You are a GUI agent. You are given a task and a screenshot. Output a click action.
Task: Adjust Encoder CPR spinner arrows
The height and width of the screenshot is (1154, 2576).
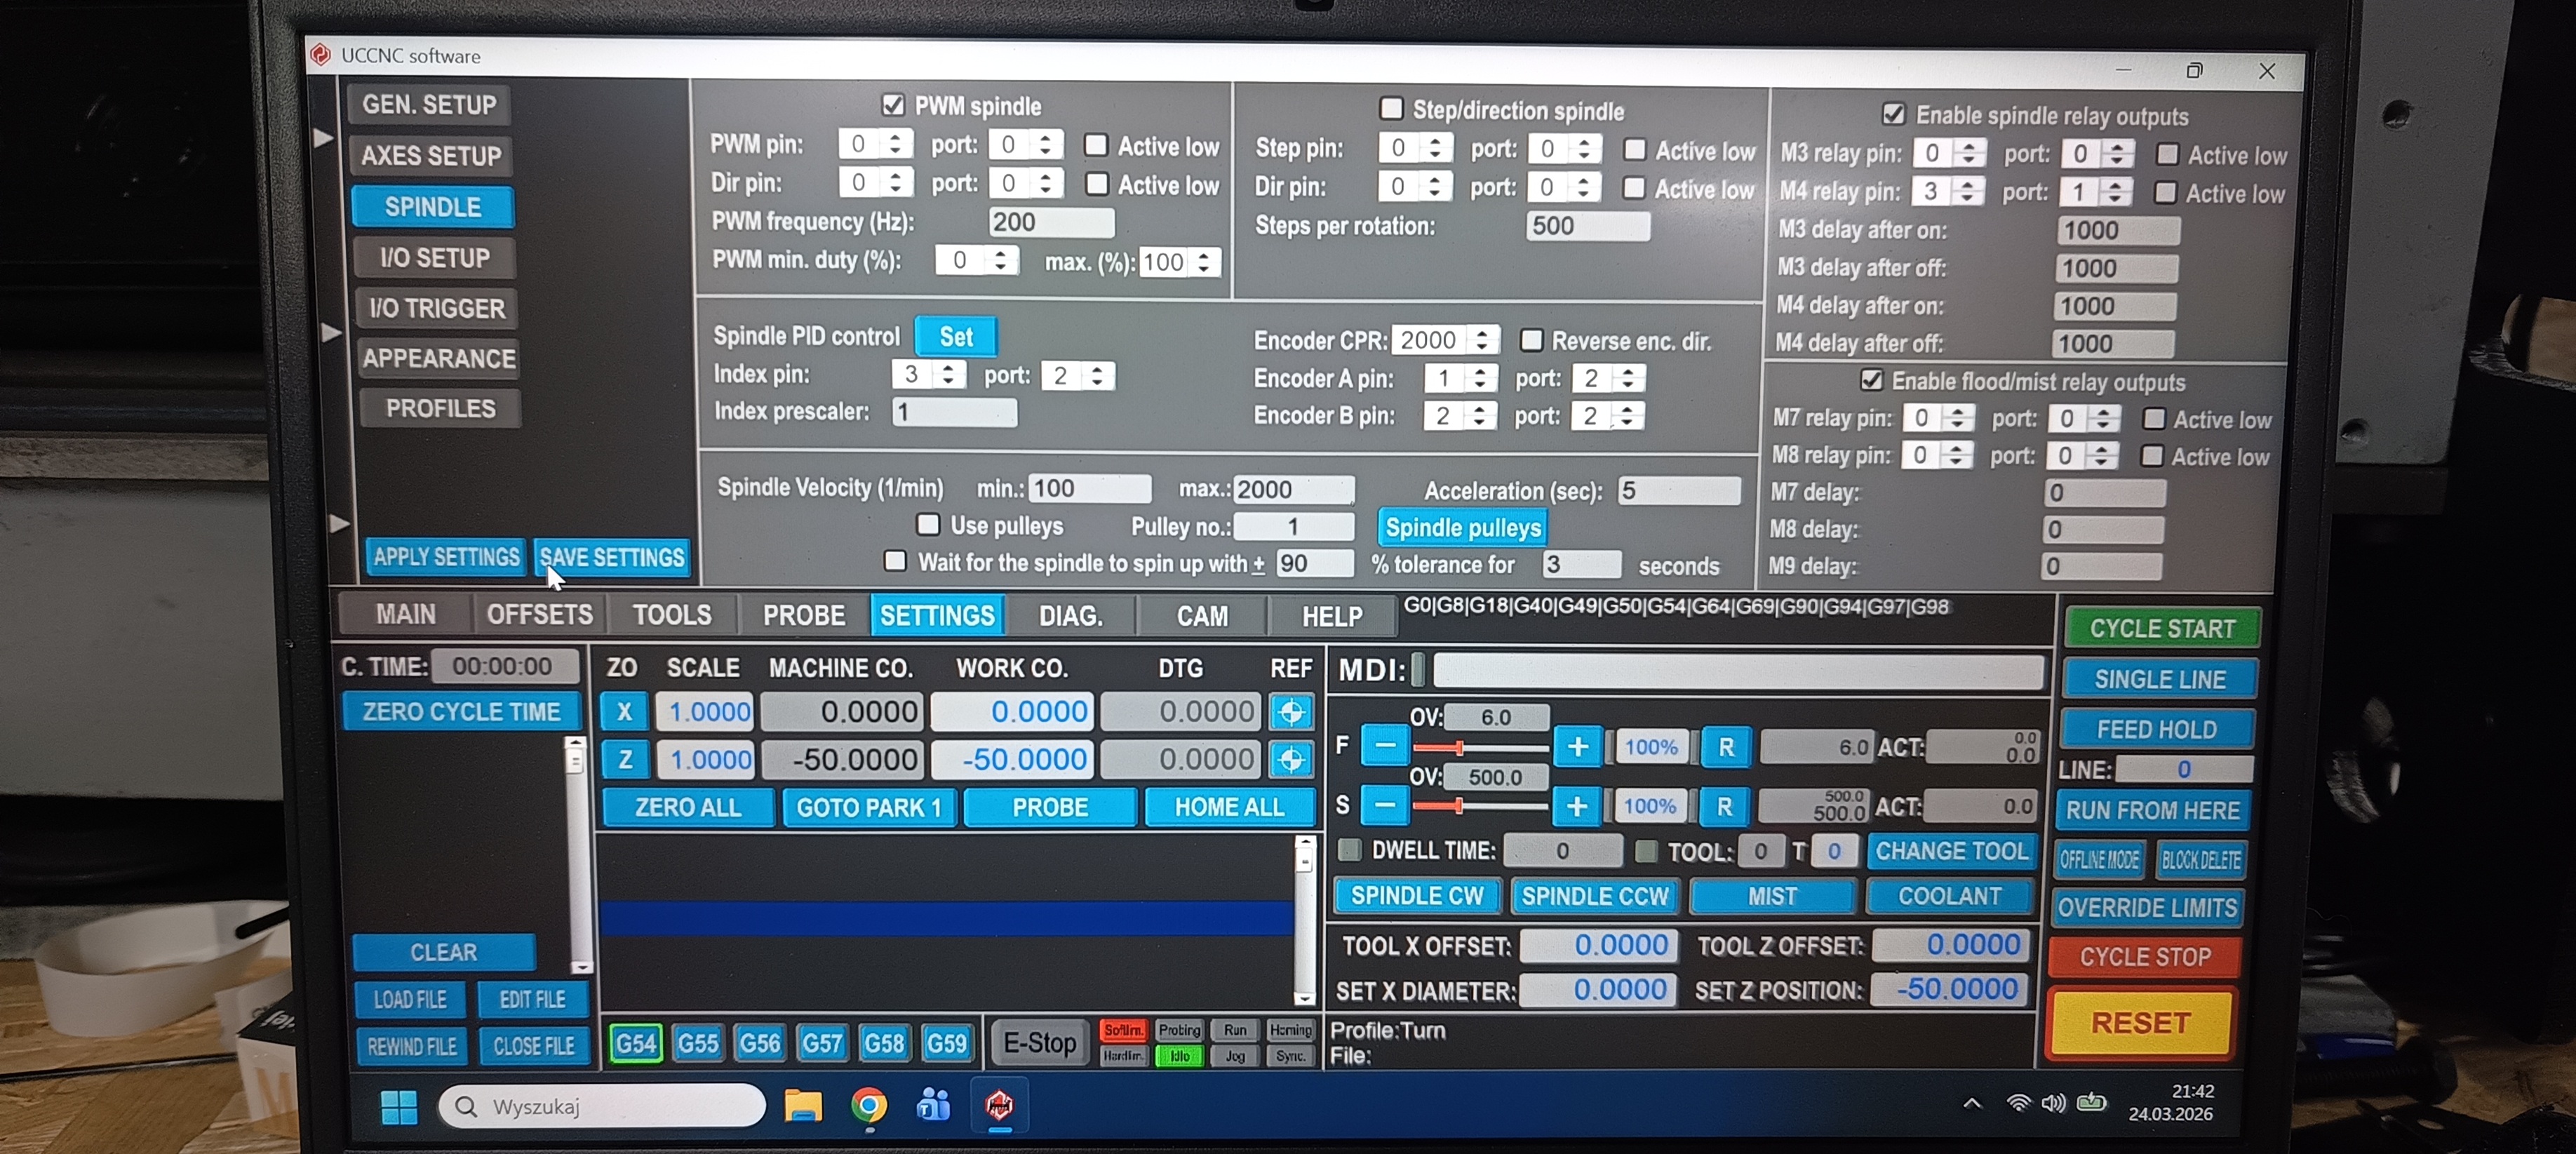pyautogui.click(x=1483, y=340)
